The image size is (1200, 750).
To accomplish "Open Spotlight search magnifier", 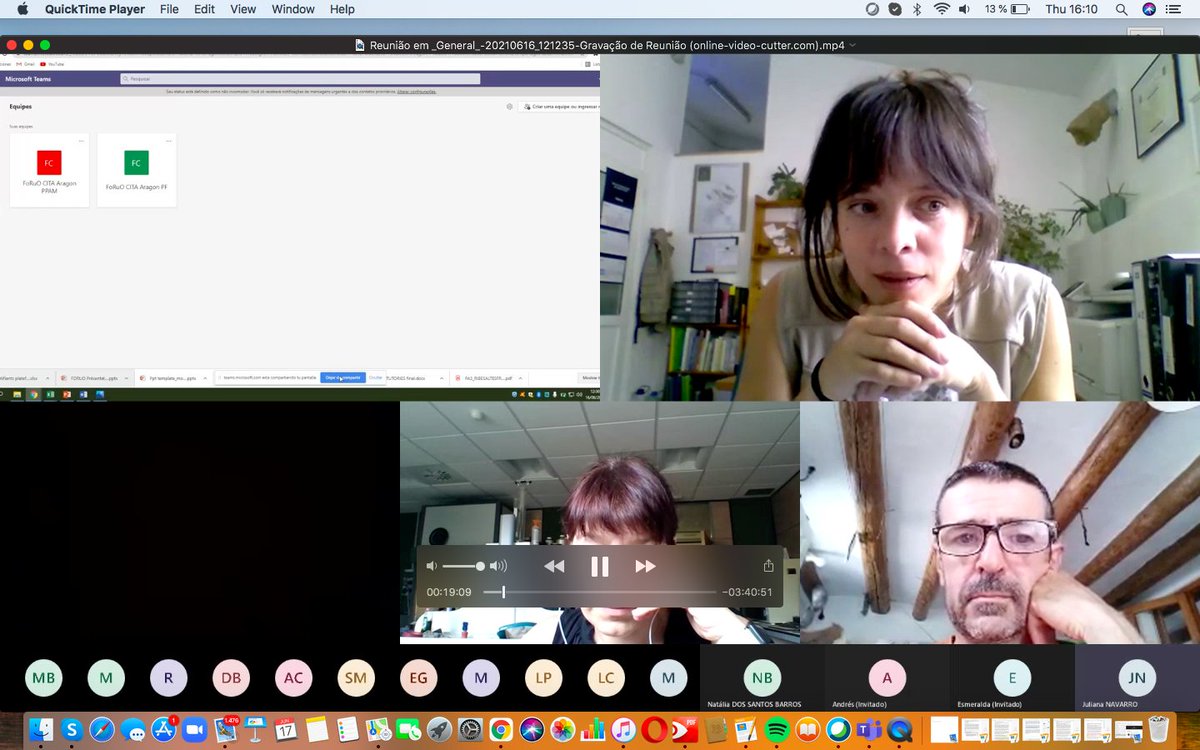I will pos(1123,9).
